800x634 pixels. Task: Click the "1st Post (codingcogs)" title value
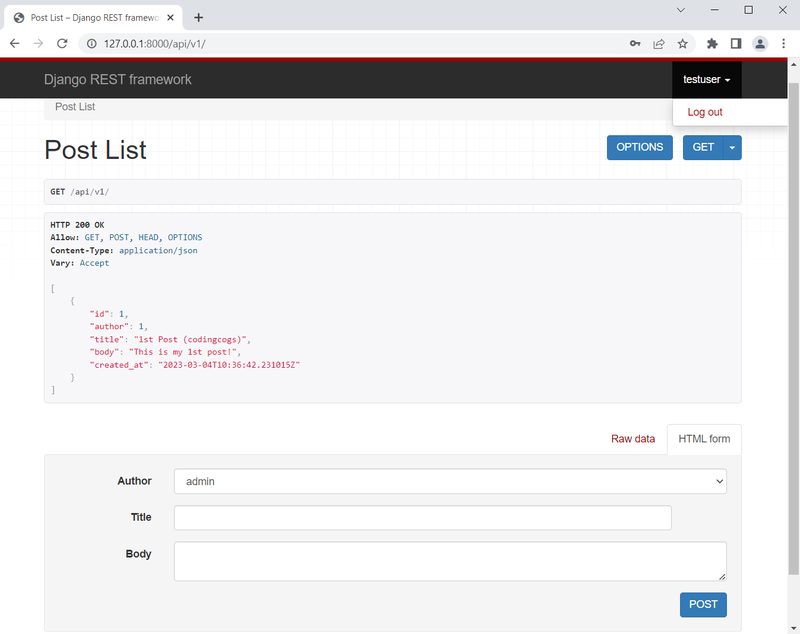coord(192,340)
